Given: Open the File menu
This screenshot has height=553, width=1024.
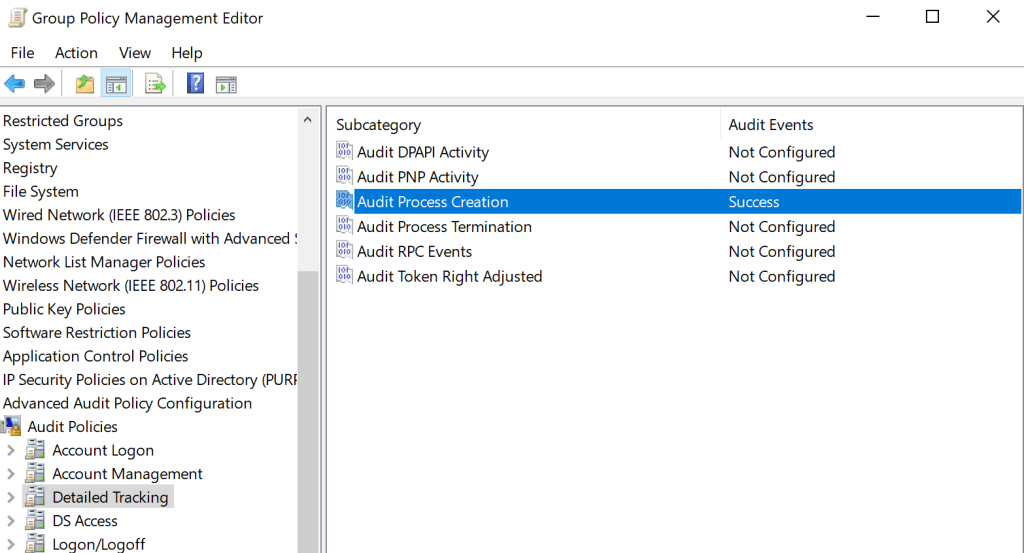Looking at the screenshot, I should (x=22, y=53).
